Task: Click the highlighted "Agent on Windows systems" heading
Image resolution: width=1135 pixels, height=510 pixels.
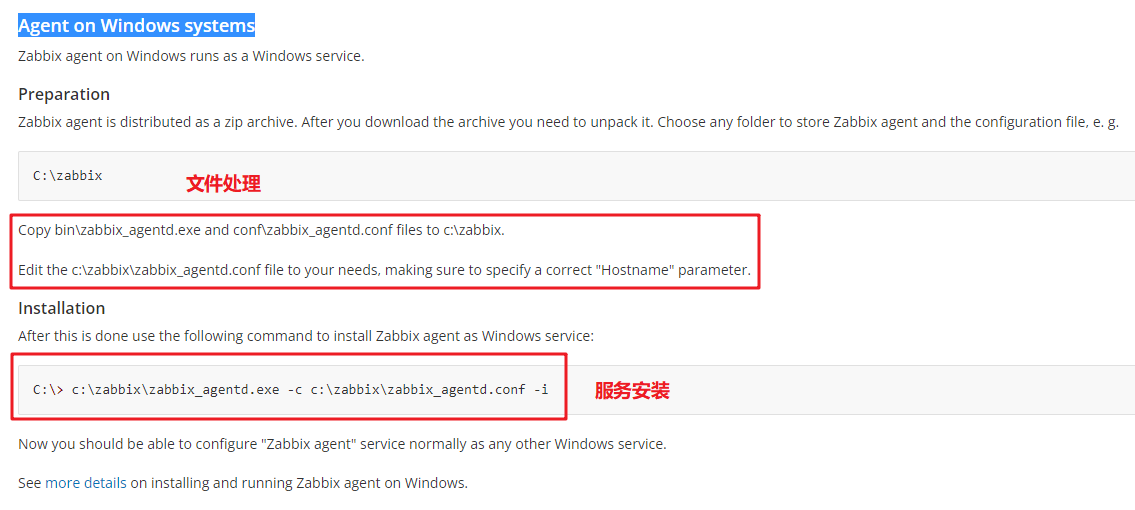Action: click(x=136, y=26)
